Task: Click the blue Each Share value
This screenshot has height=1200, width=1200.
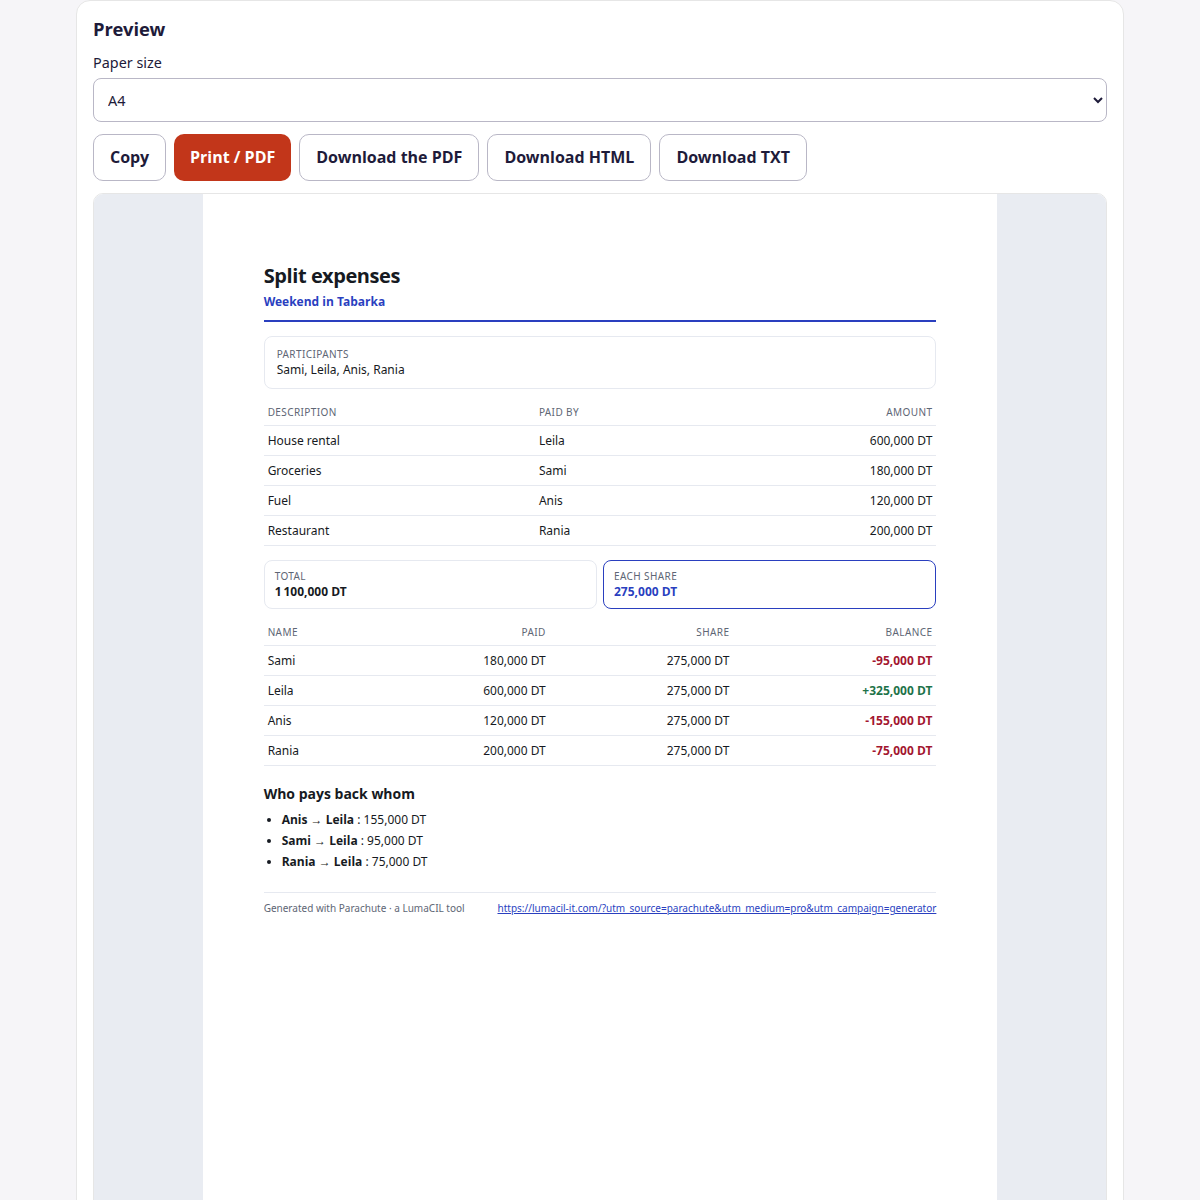Action: pyautogui.click(x=646, y=592)
